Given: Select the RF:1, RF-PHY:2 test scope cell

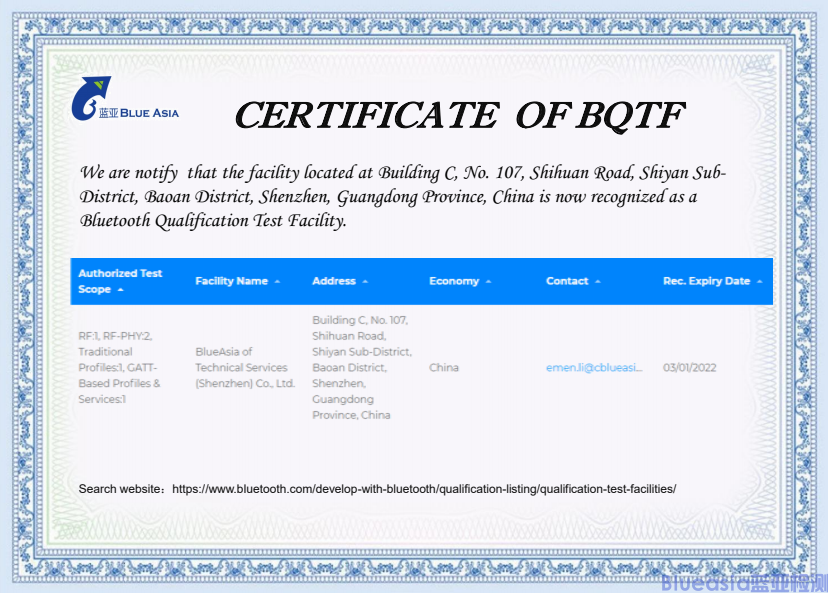Looking at the screenshot, I should (x=120, y=367).
